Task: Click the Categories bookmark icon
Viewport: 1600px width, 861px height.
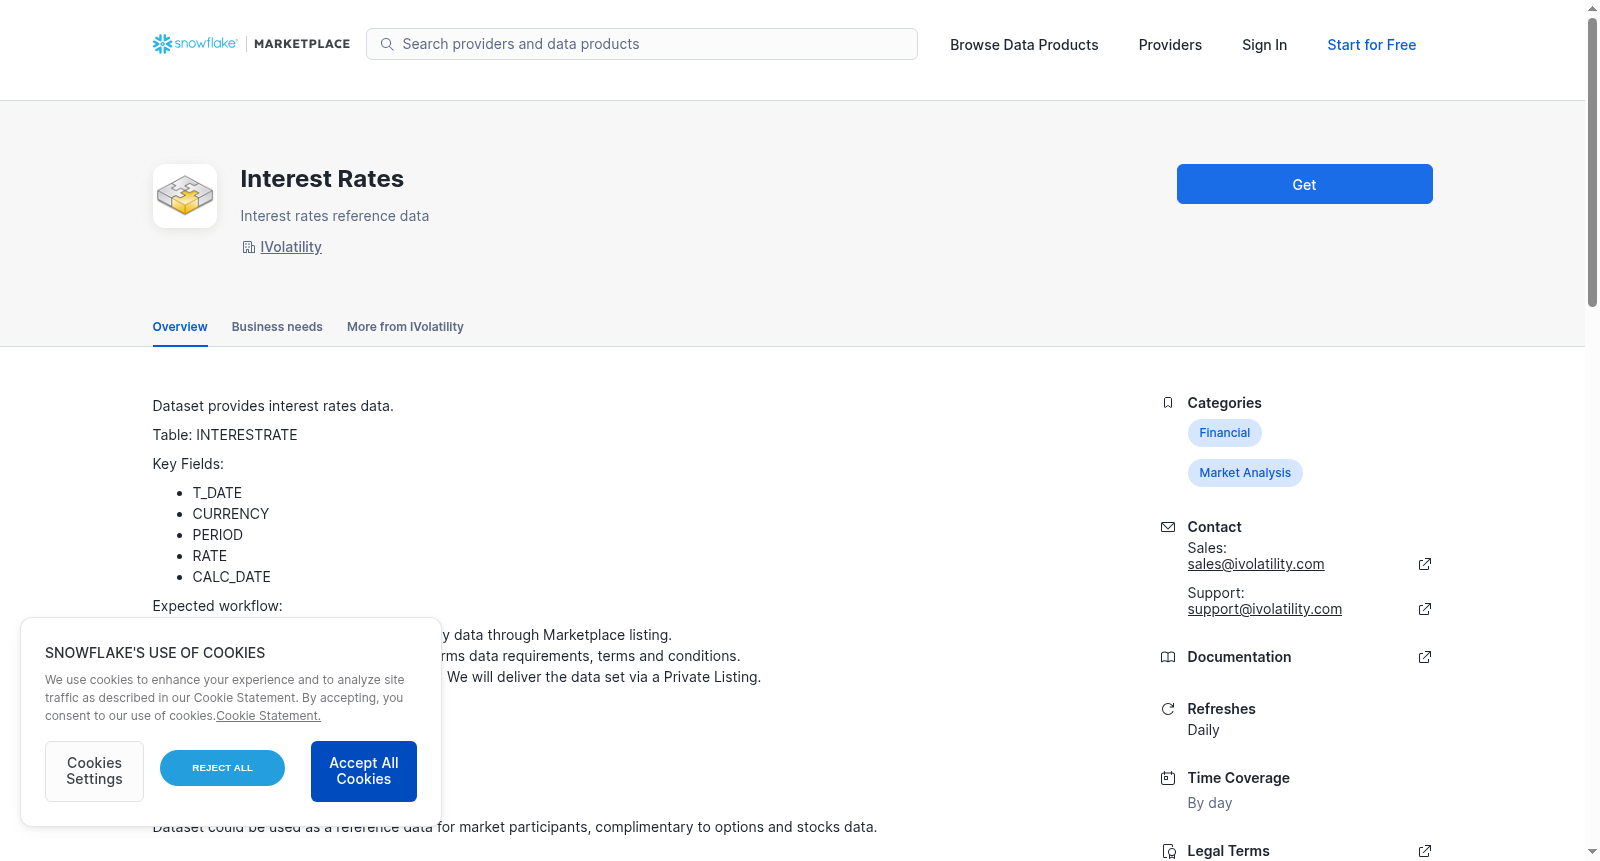Action: tap(1168, 403)
